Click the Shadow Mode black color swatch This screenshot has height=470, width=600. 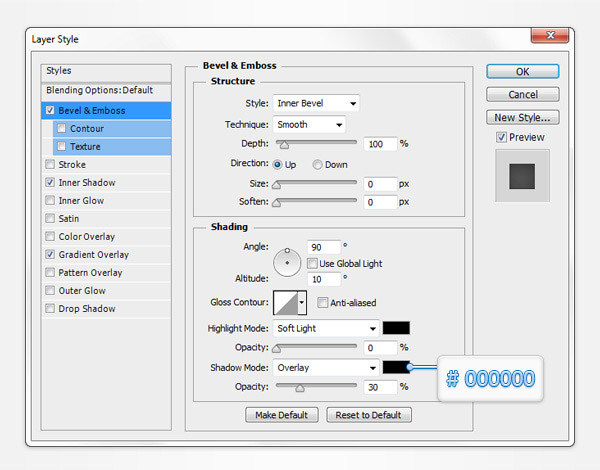click(396, 368)
